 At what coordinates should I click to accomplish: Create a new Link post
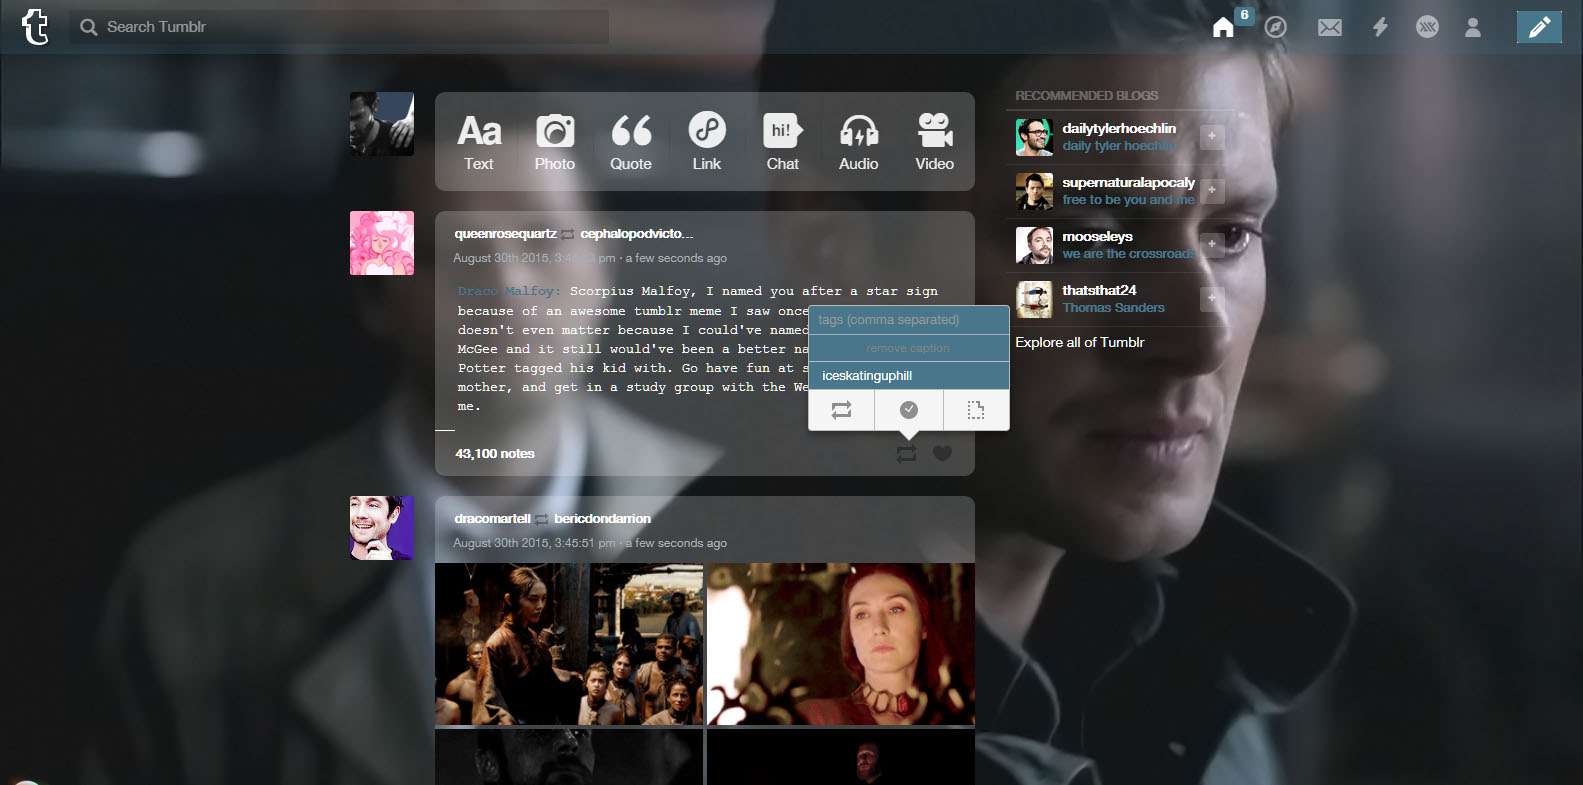(707, 142)
